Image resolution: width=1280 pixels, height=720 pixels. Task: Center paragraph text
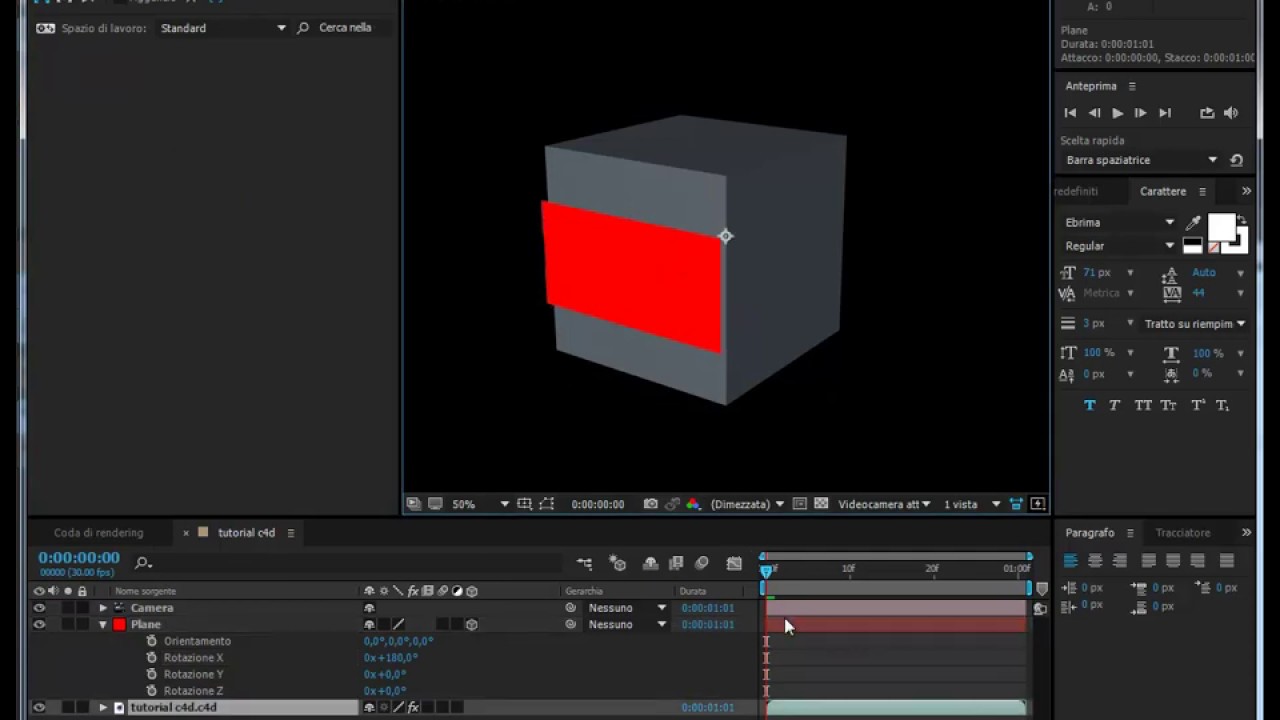pos(1095,561)
